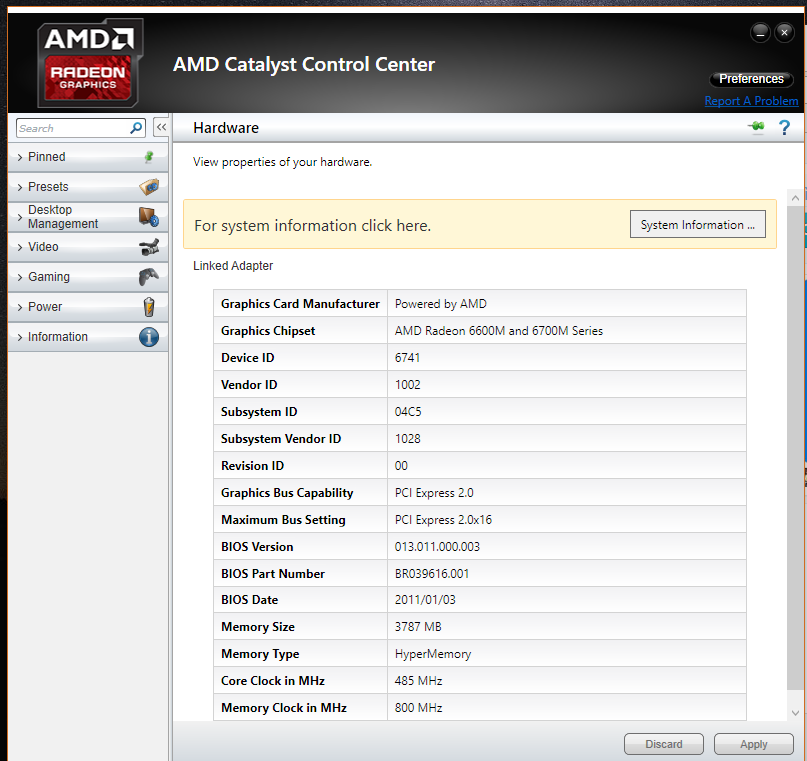Click the Presets camera icon
The height and width of the screenshot is (761, 807).
tap(149, 186)
